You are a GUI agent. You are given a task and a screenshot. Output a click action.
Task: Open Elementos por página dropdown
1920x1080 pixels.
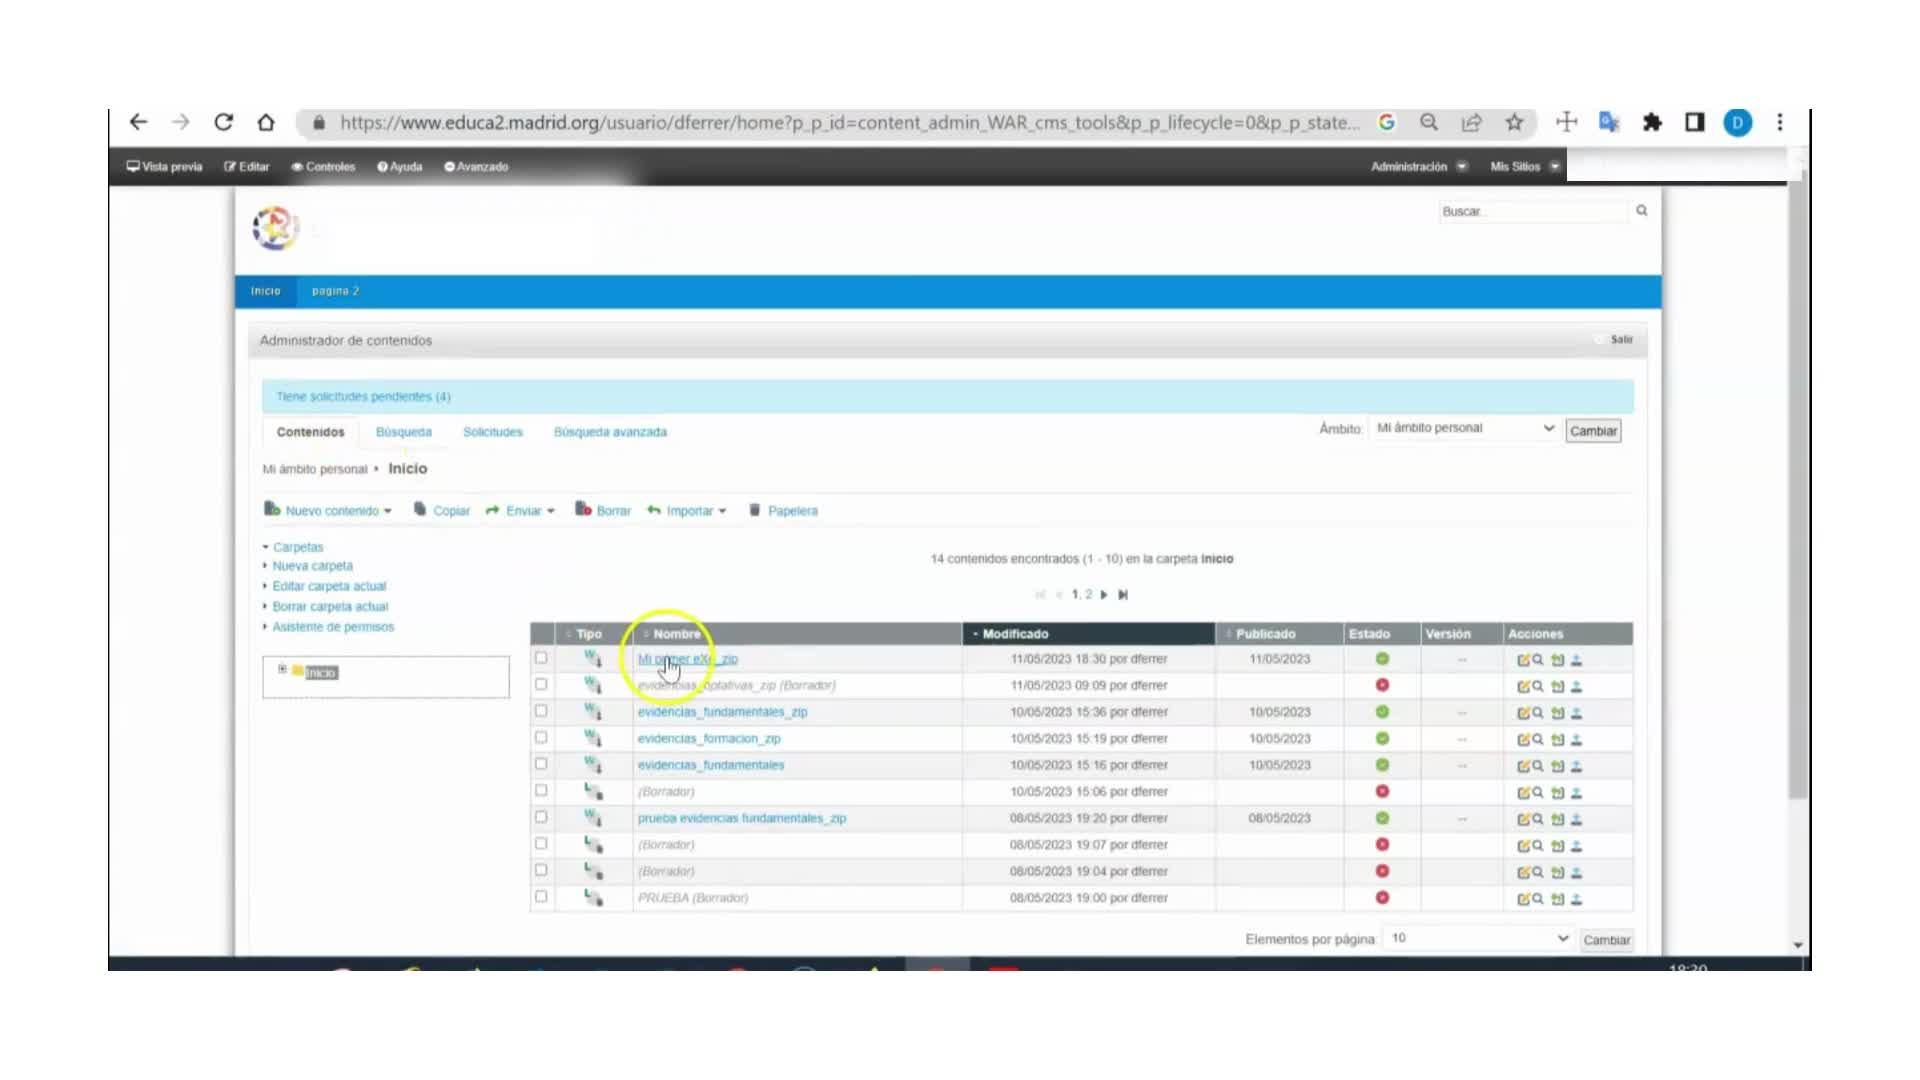[1478, 938]
